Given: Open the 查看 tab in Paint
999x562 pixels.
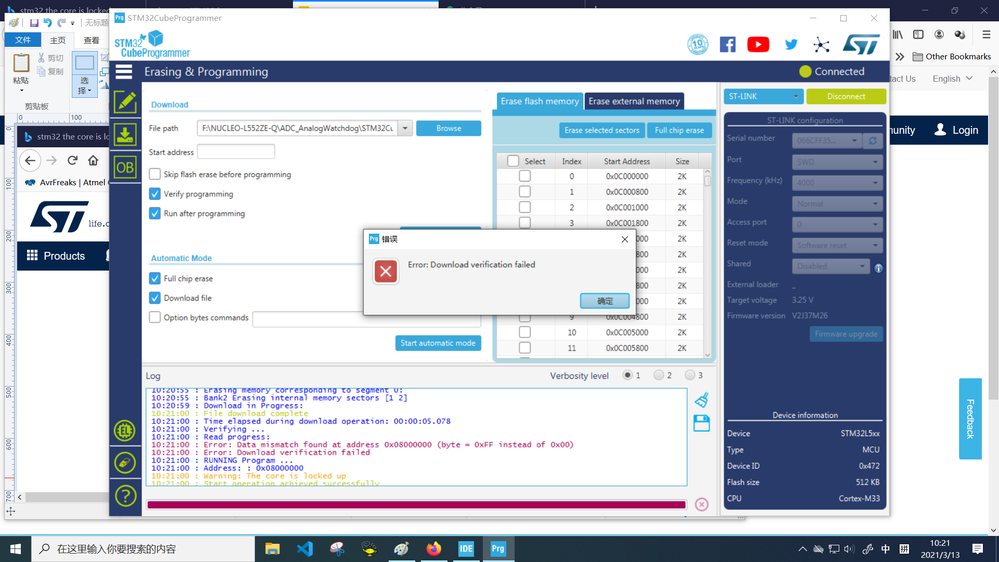Looking at the screenshot, I should [92, 40].
